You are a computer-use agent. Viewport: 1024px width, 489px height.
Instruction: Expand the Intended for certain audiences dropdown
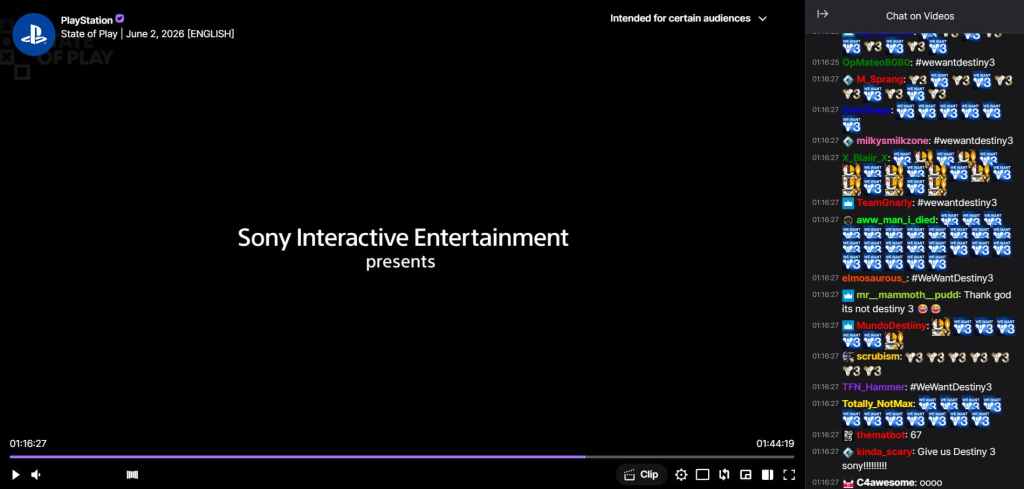(x=688, y=18)
